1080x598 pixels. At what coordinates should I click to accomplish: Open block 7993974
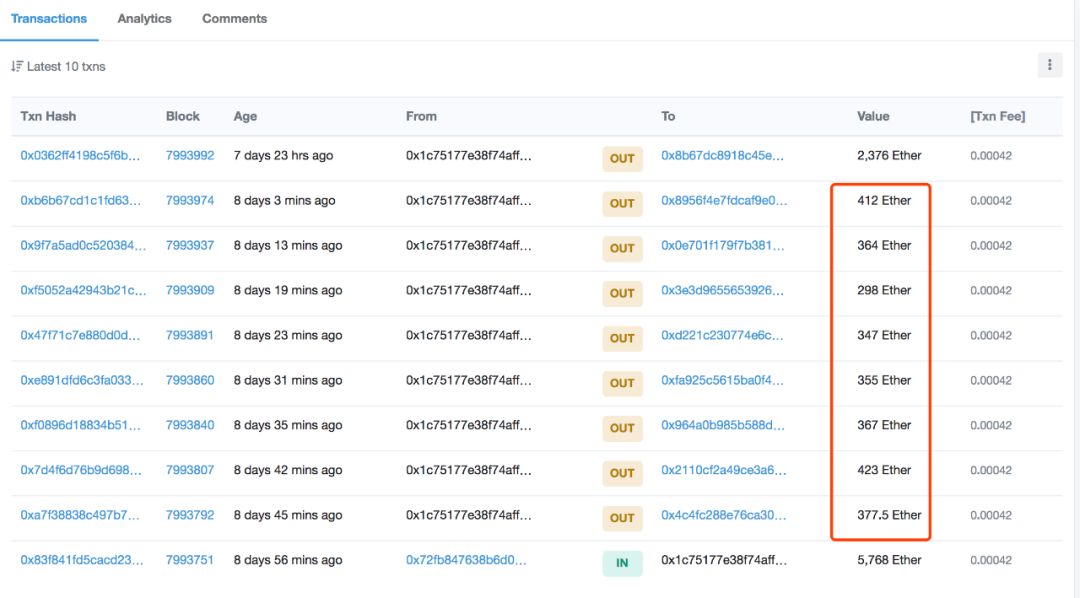190,200
